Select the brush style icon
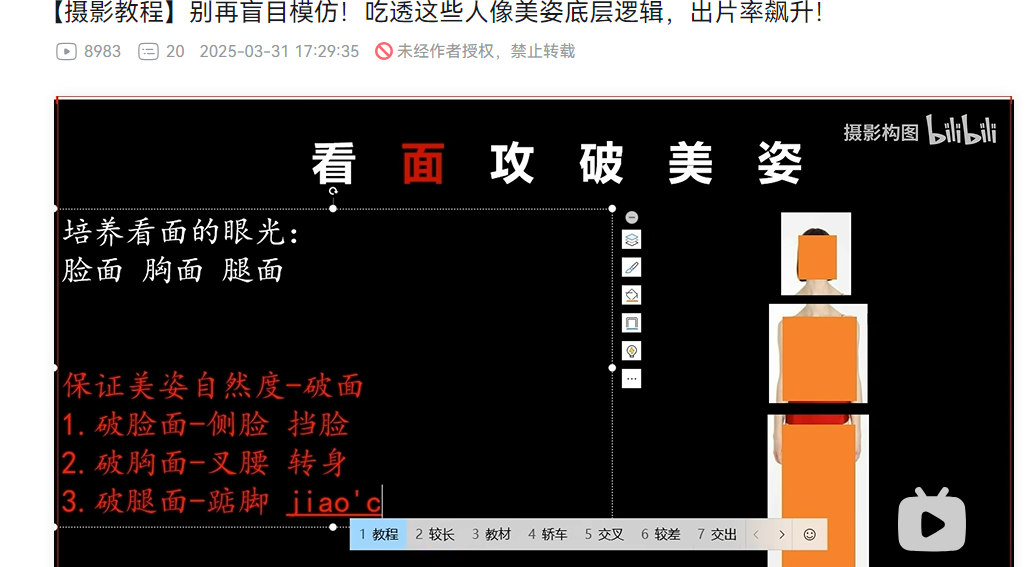 pyautogui.click(x=631, y=267)
